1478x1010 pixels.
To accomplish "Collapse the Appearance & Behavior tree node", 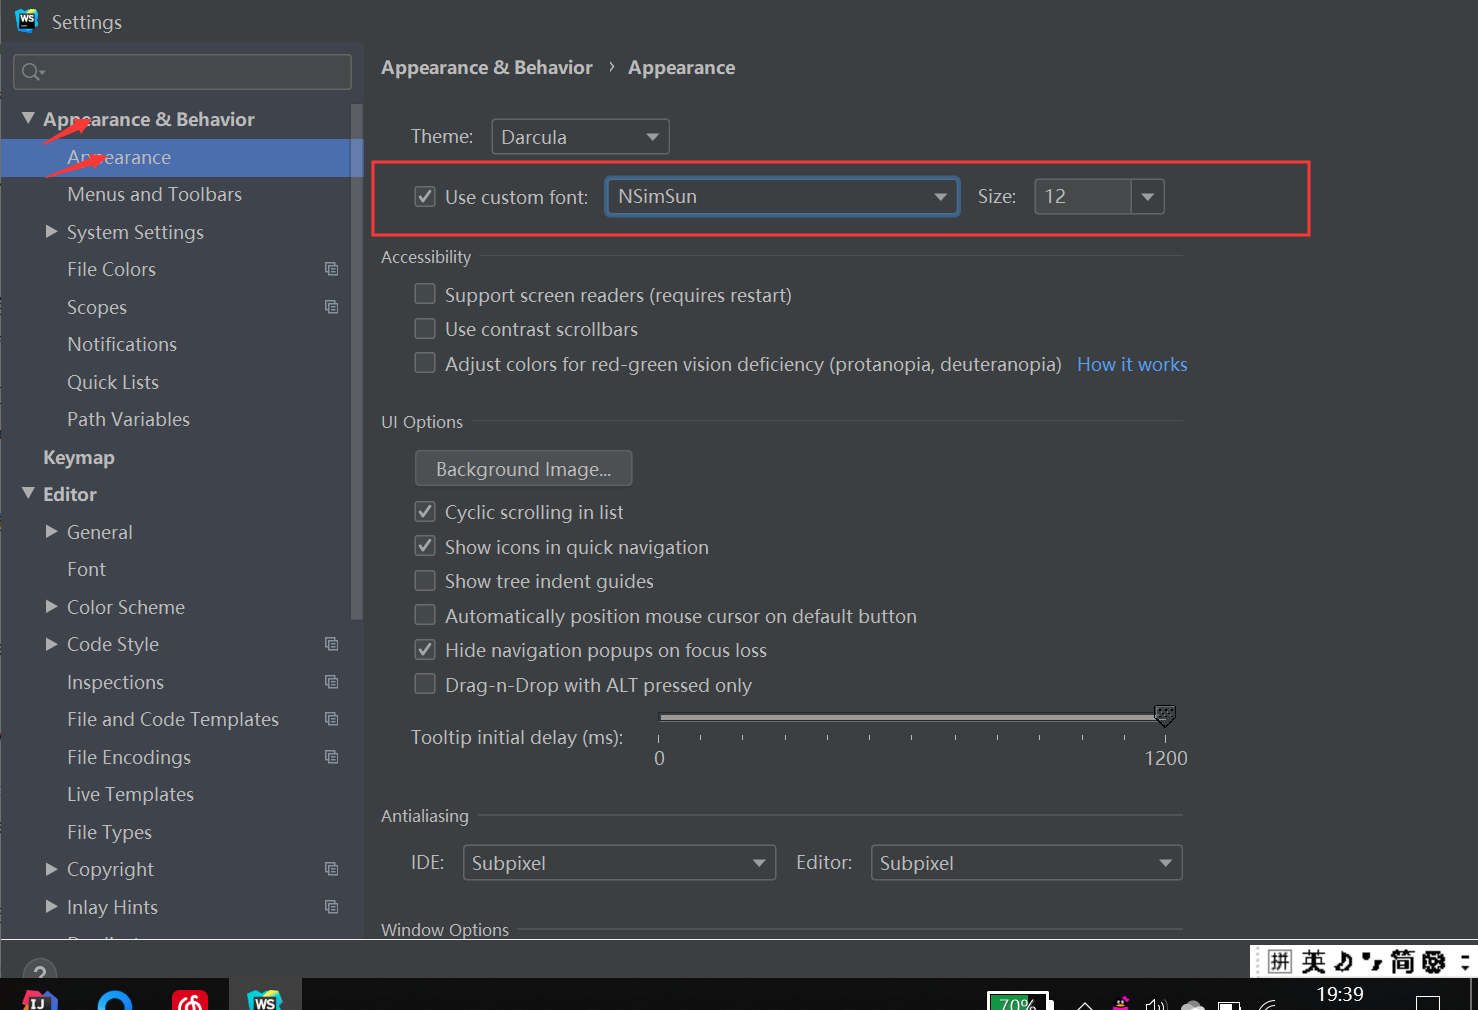I will click(28, 118).
